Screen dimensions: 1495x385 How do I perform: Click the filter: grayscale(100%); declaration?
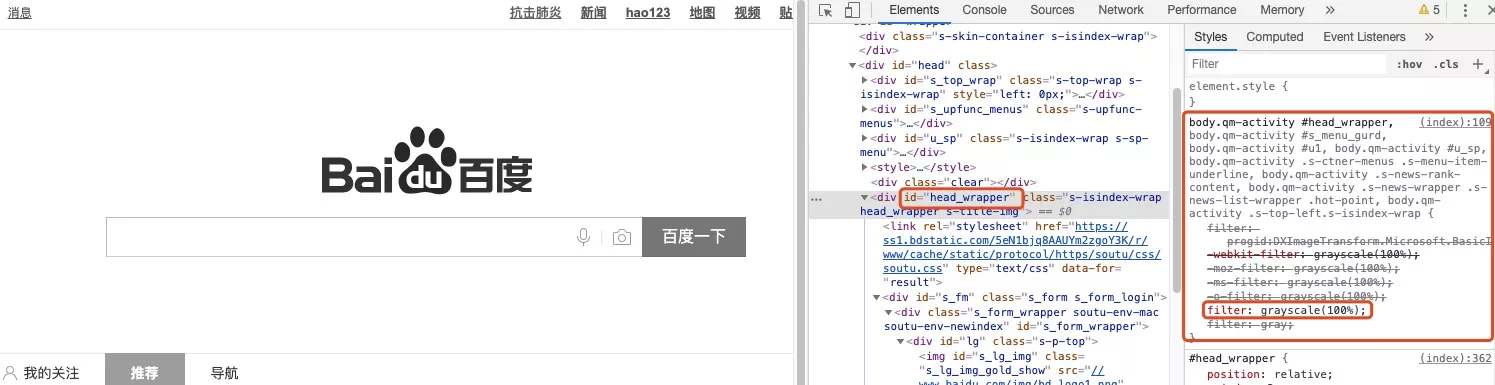[1287, 311]
